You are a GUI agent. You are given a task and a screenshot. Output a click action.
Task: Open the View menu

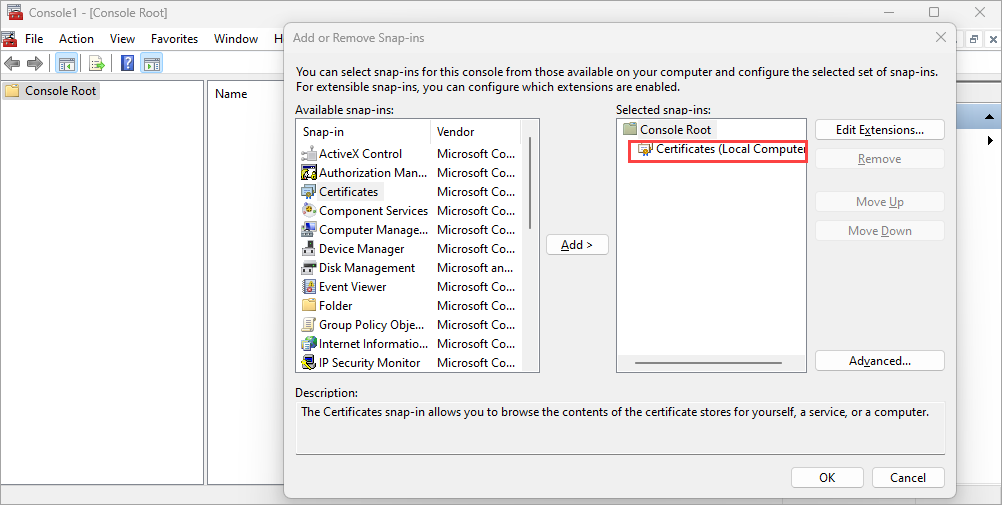pos(122,39)
